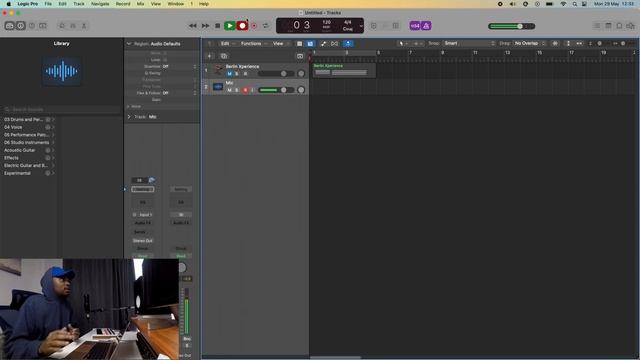Open the Library panel via toolbar icon
Viewport: 640px width, 360px height.
pyautogui.click(x=9, y=26)
